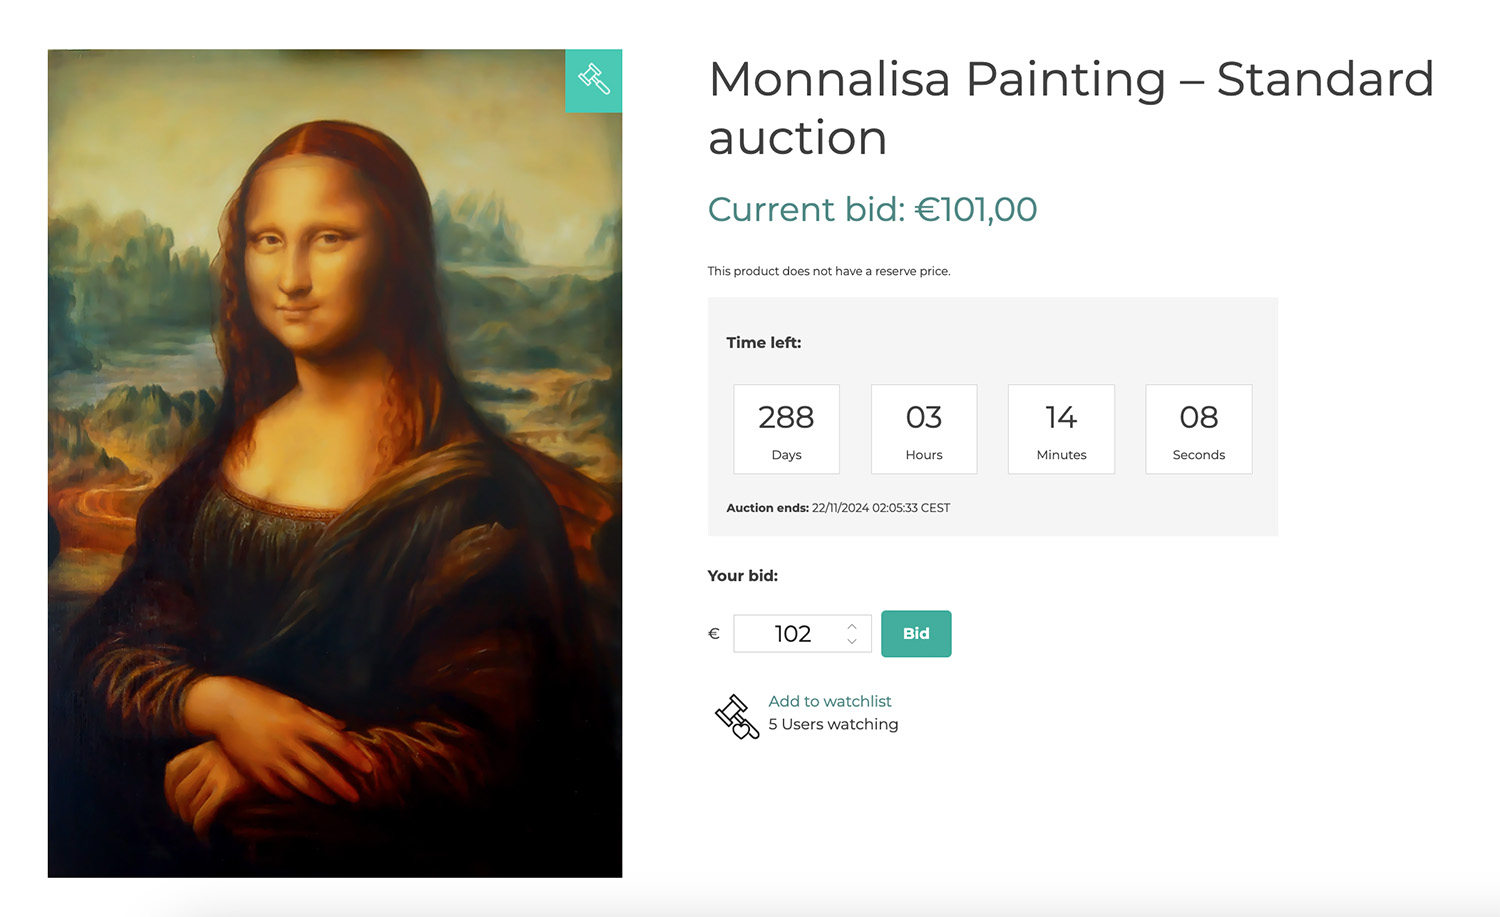Select the 288 Days countdown box

786,429
